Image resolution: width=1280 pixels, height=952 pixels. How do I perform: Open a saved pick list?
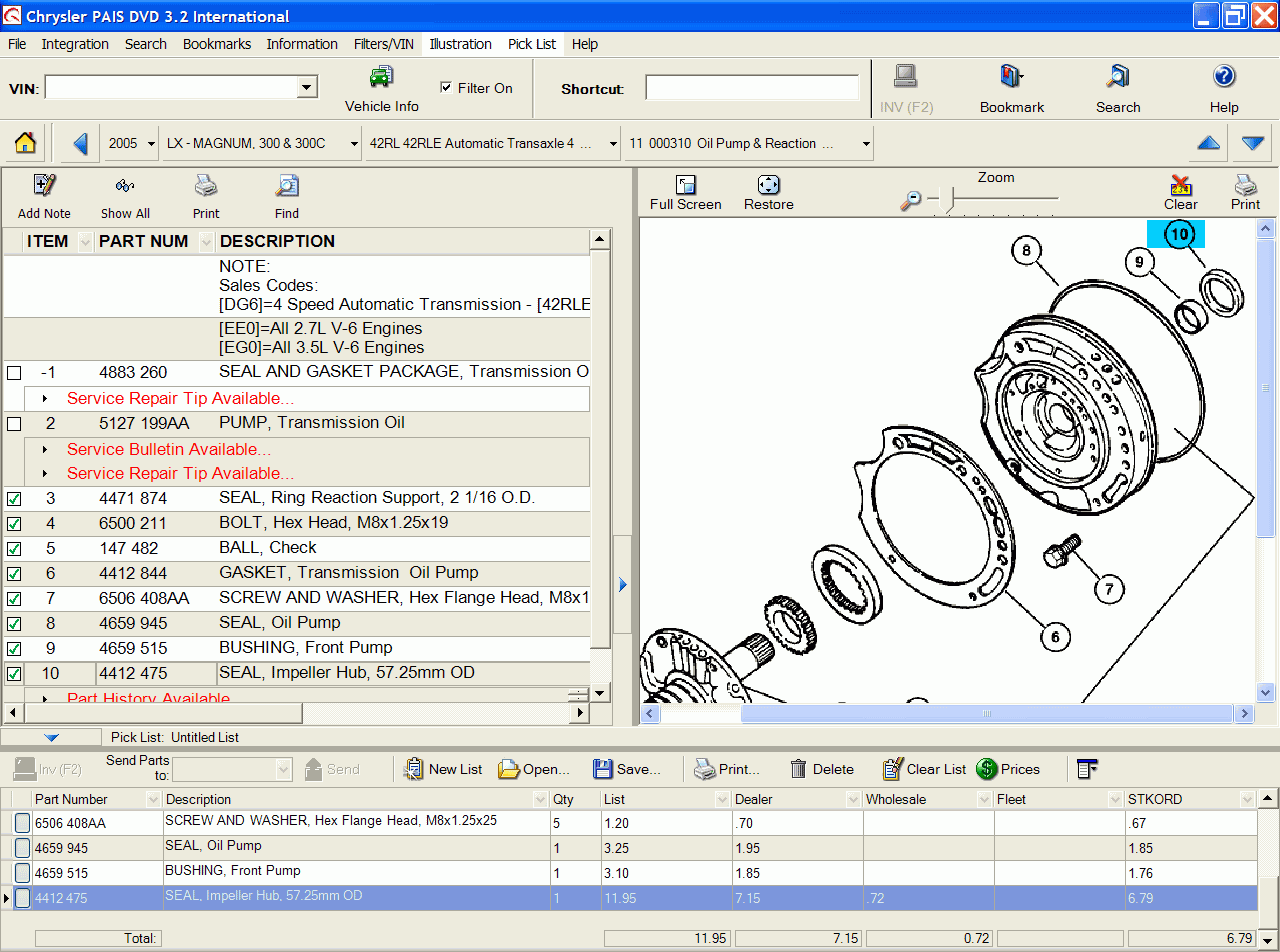[534, 769]
